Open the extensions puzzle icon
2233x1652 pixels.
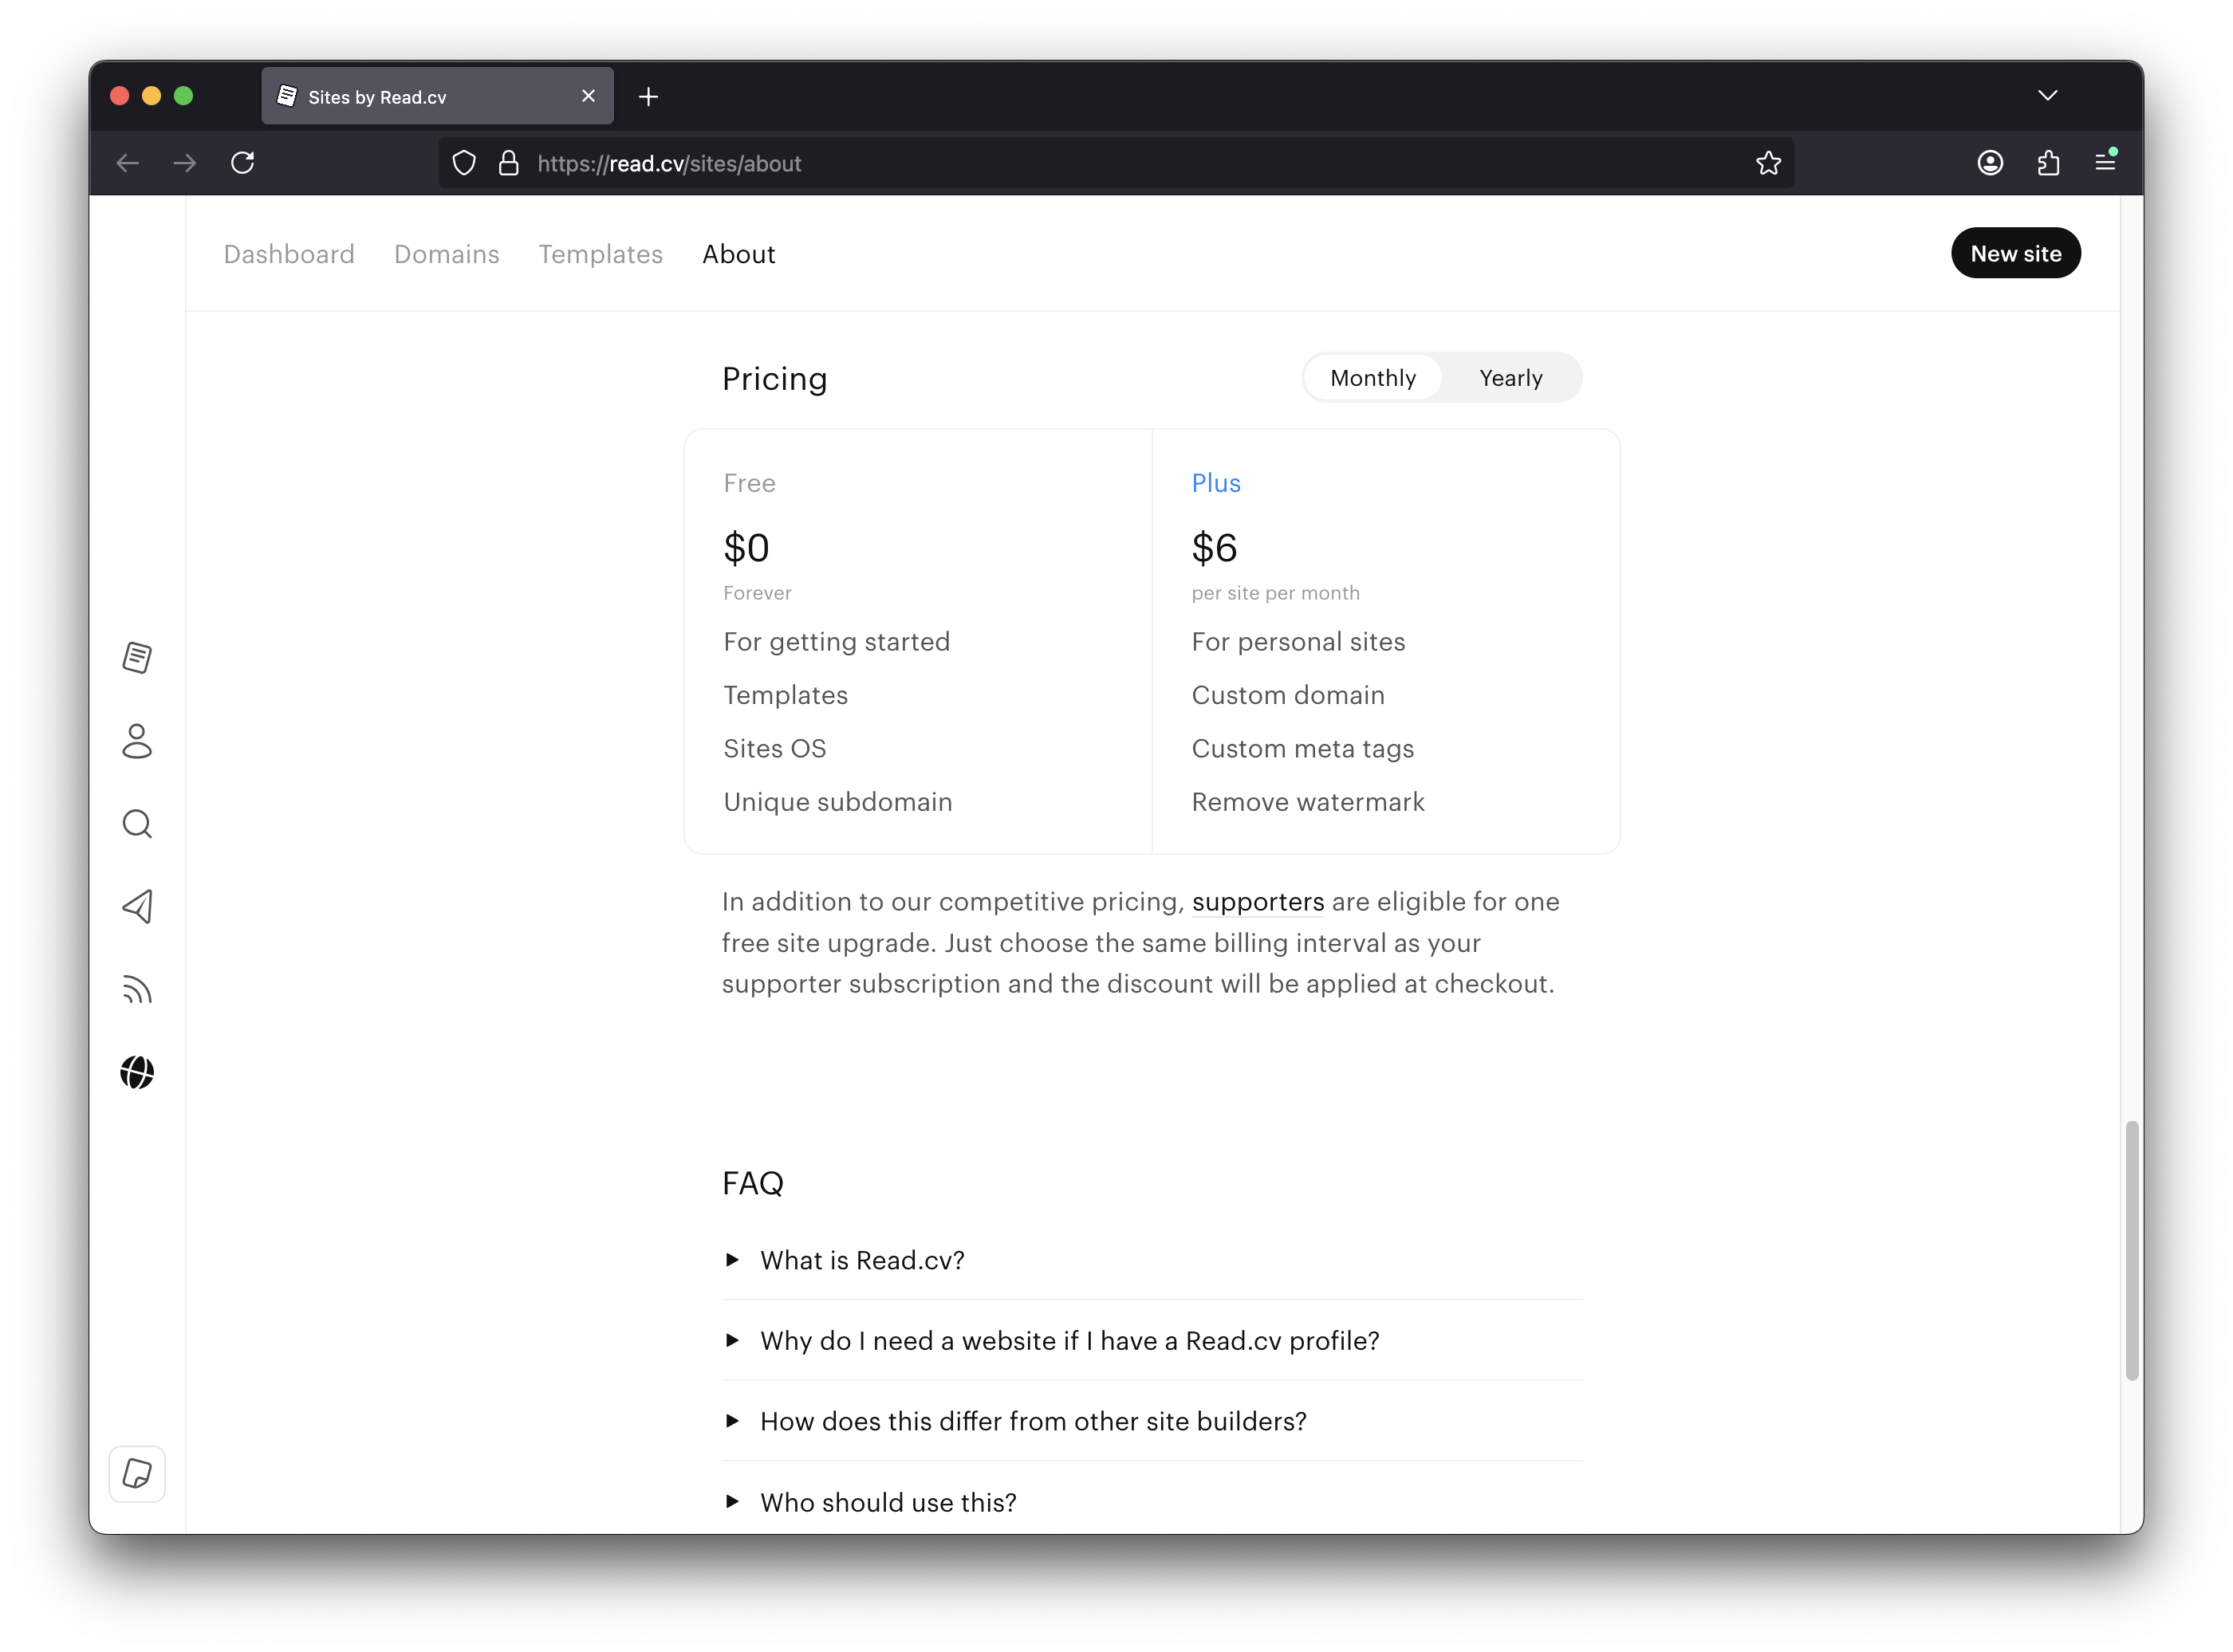point(2048,163)
